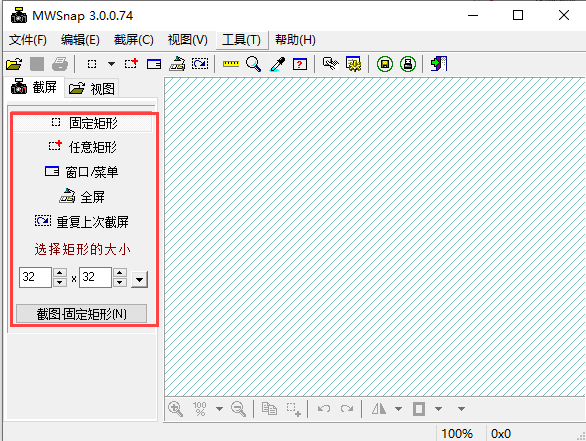The height and width of the screenshot is (441, 586).
Task: Open the 视图(V) menu
Action: (x=188, y=40)
